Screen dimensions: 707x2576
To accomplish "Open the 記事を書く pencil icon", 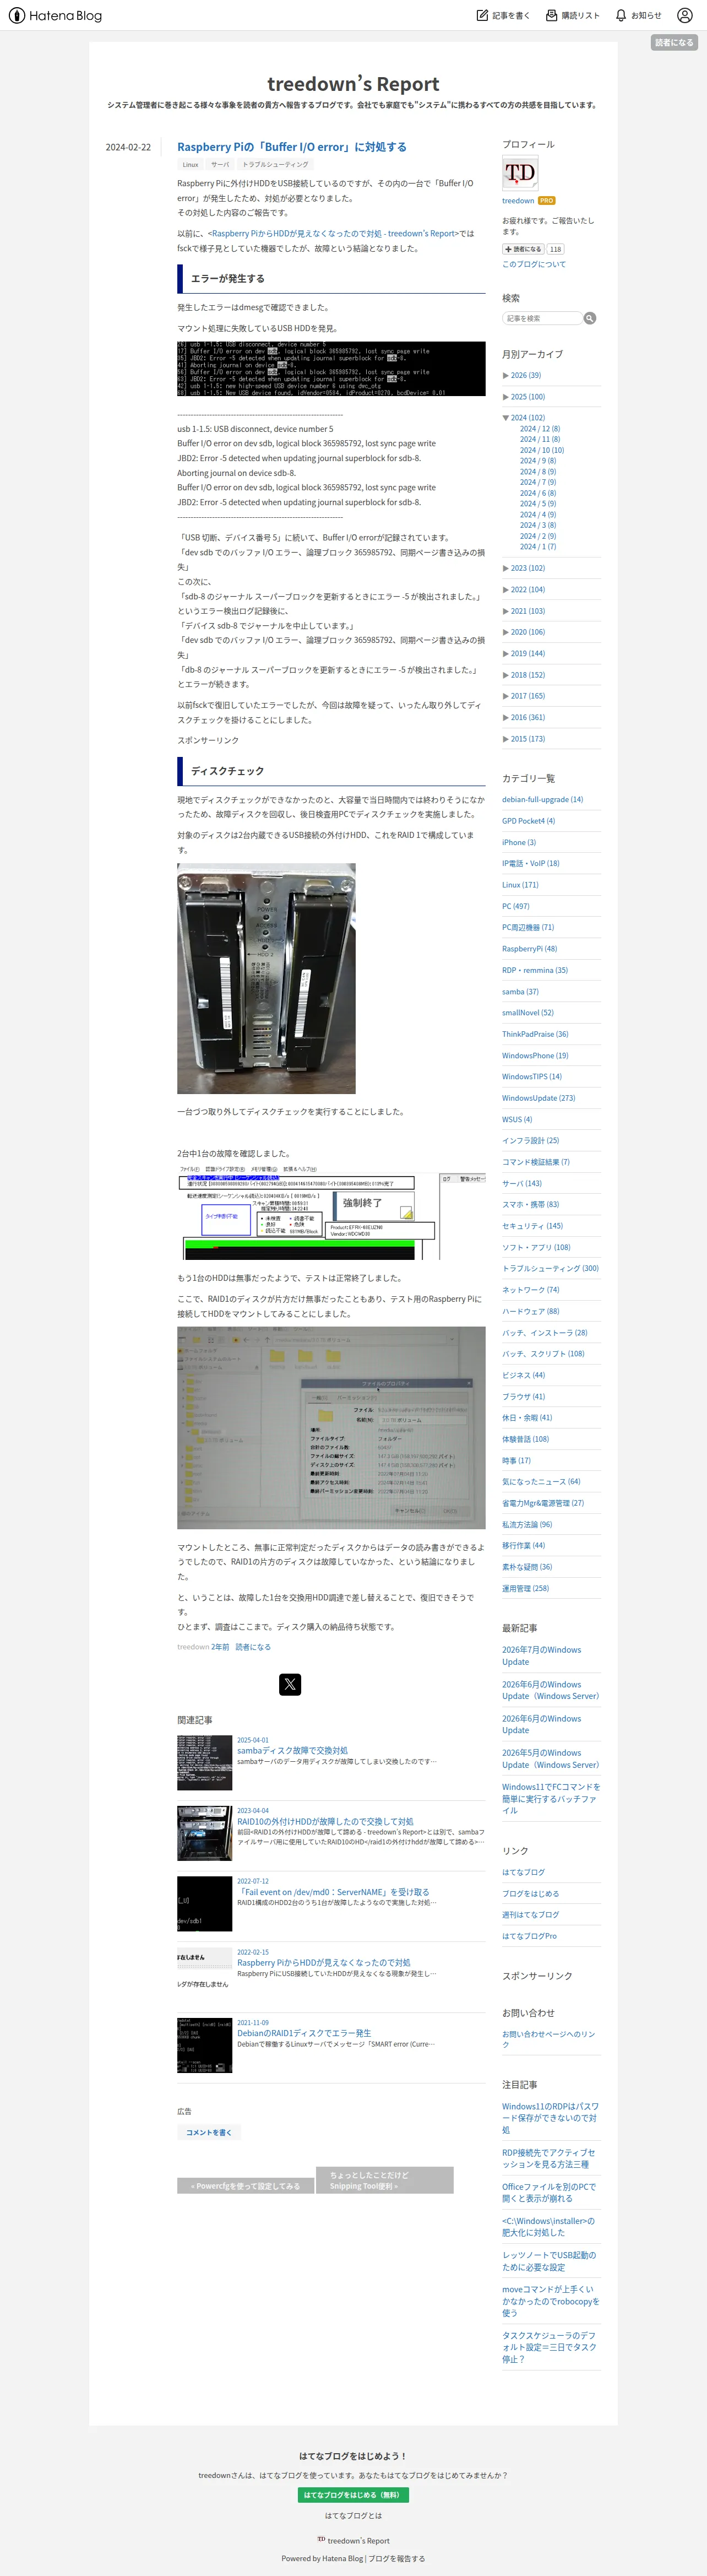I will [482, 15].
